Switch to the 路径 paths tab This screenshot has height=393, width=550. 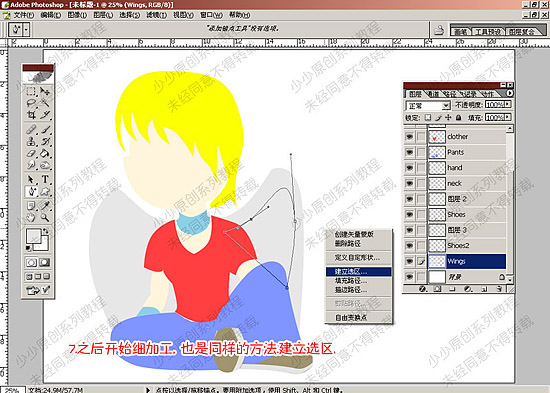click(x=450, y=94)
